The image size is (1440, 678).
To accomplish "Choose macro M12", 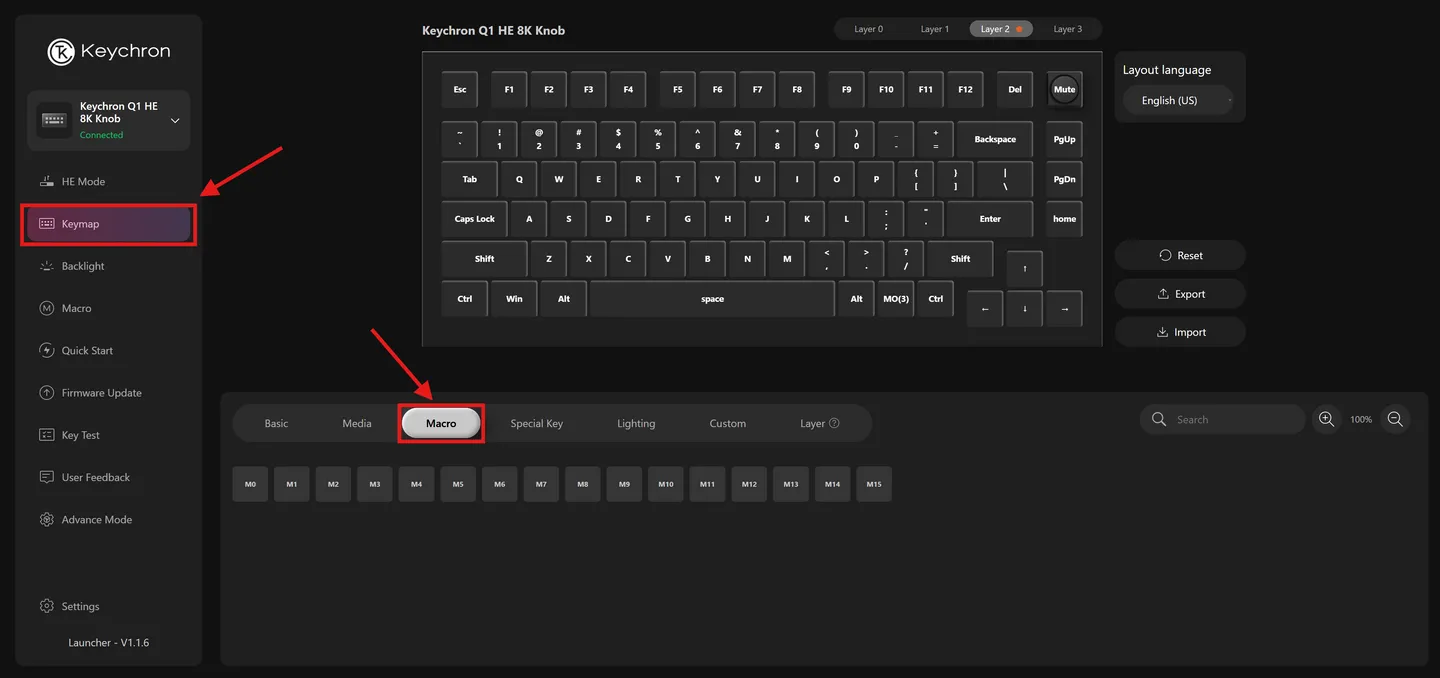I will pos(749,484).
